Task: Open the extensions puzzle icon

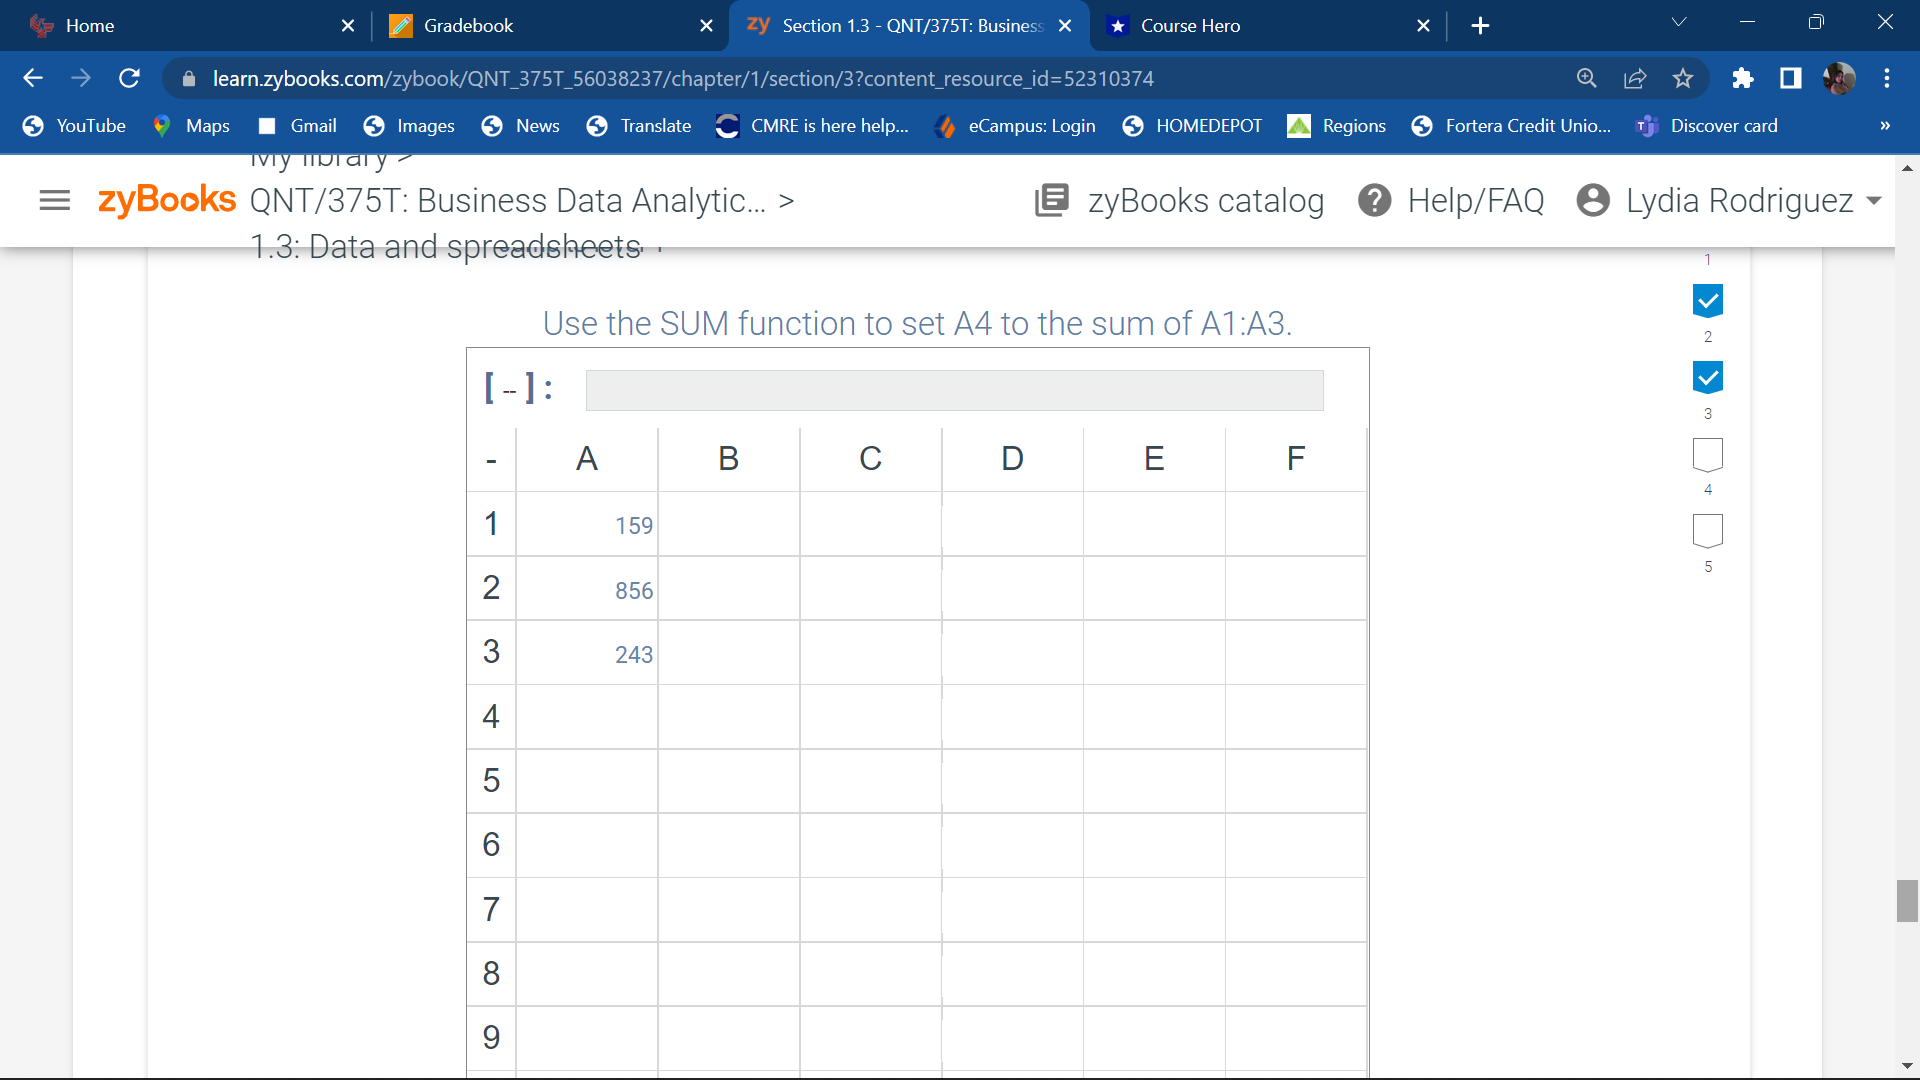Action: [x=1743, y=78]
